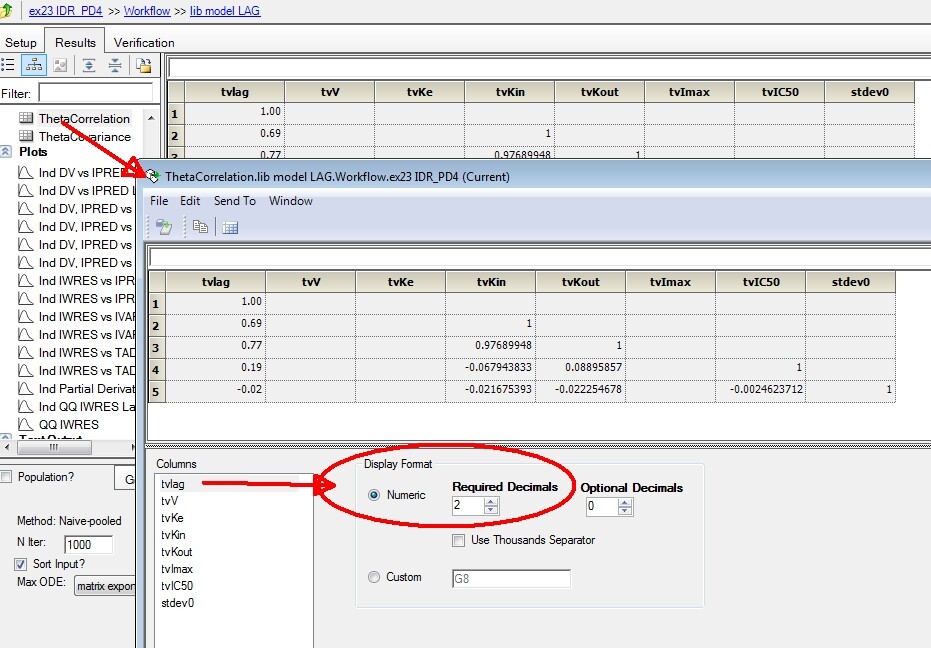Click the results tree horizontal scrollbar thumb

coord(54,447)
